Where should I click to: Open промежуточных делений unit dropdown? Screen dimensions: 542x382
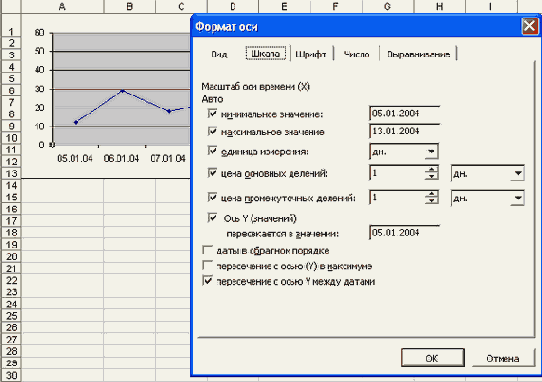click(x=518, y=198)
